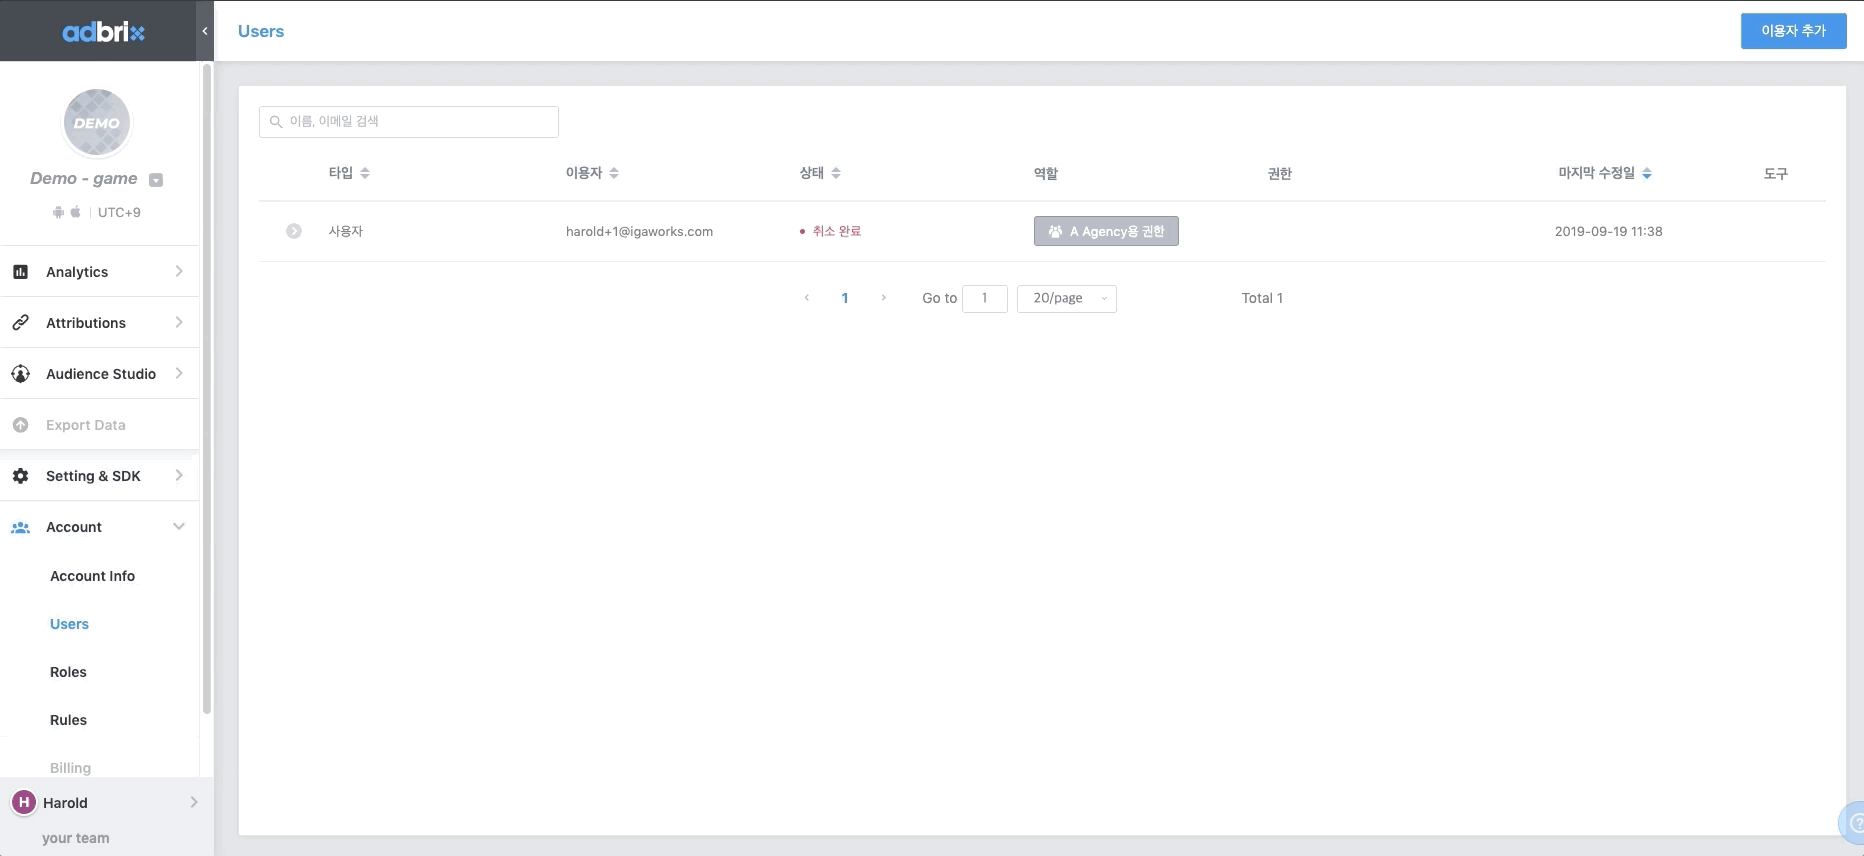Click the name and email search field
Screen dimensions: 1864x856
(x=409, y=122)
